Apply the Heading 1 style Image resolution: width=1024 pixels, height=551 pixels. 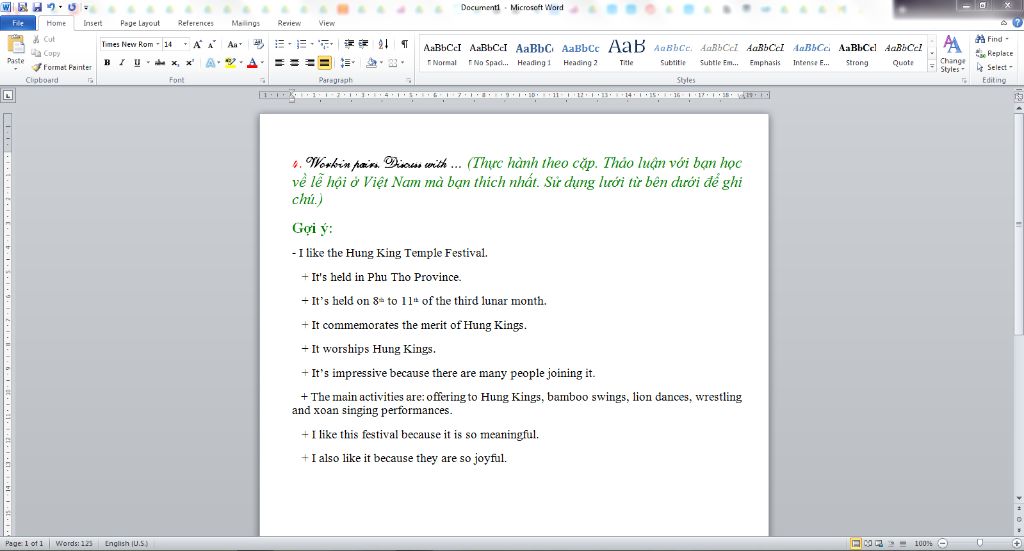[x=534, y=54]
